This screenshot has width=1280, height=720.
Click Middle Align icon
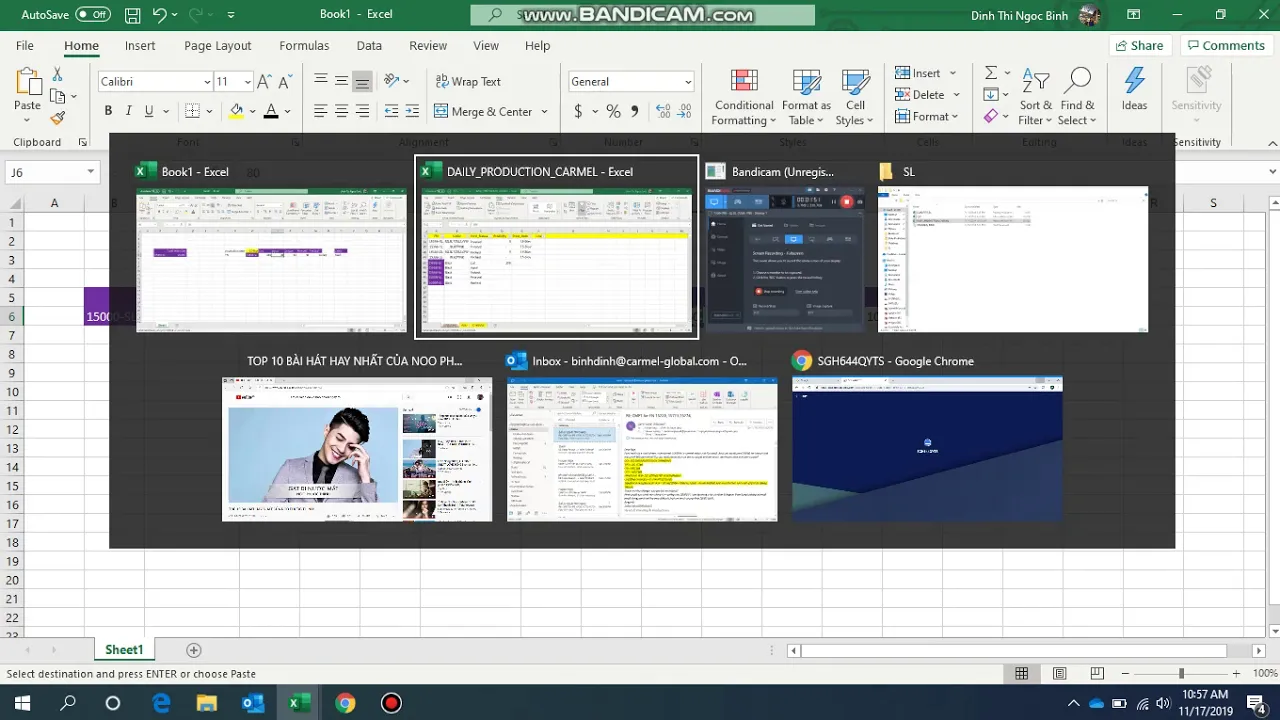click(x=342, y=81)
